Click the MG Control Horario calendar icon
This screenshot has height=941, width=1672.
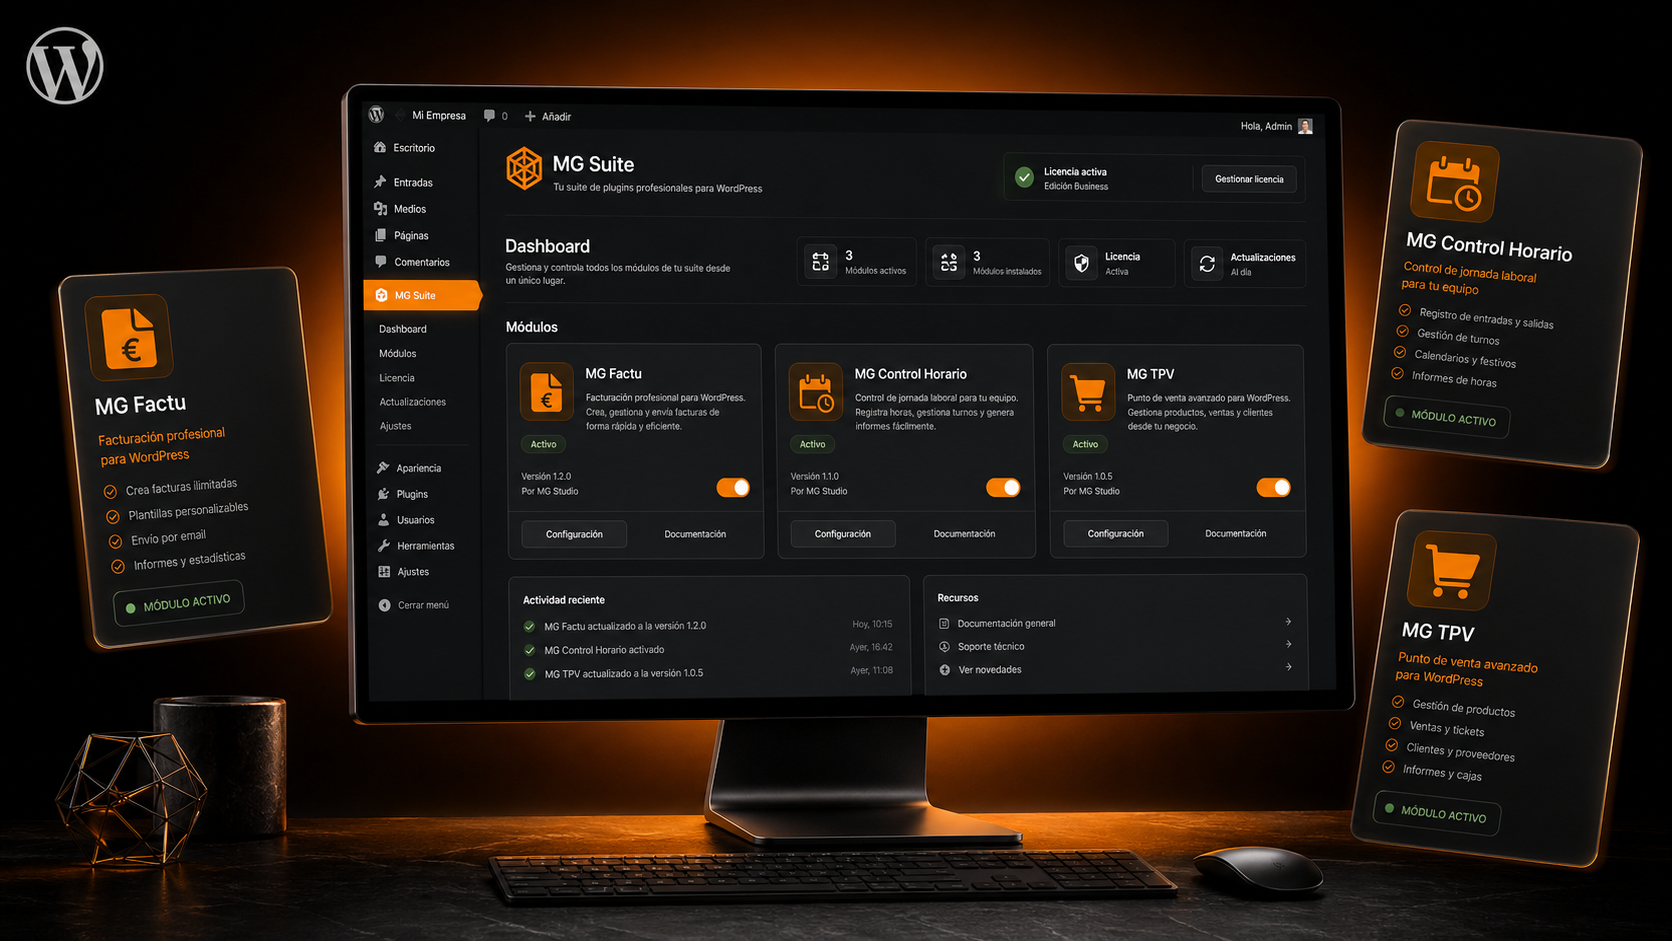[x=815, y=392]
